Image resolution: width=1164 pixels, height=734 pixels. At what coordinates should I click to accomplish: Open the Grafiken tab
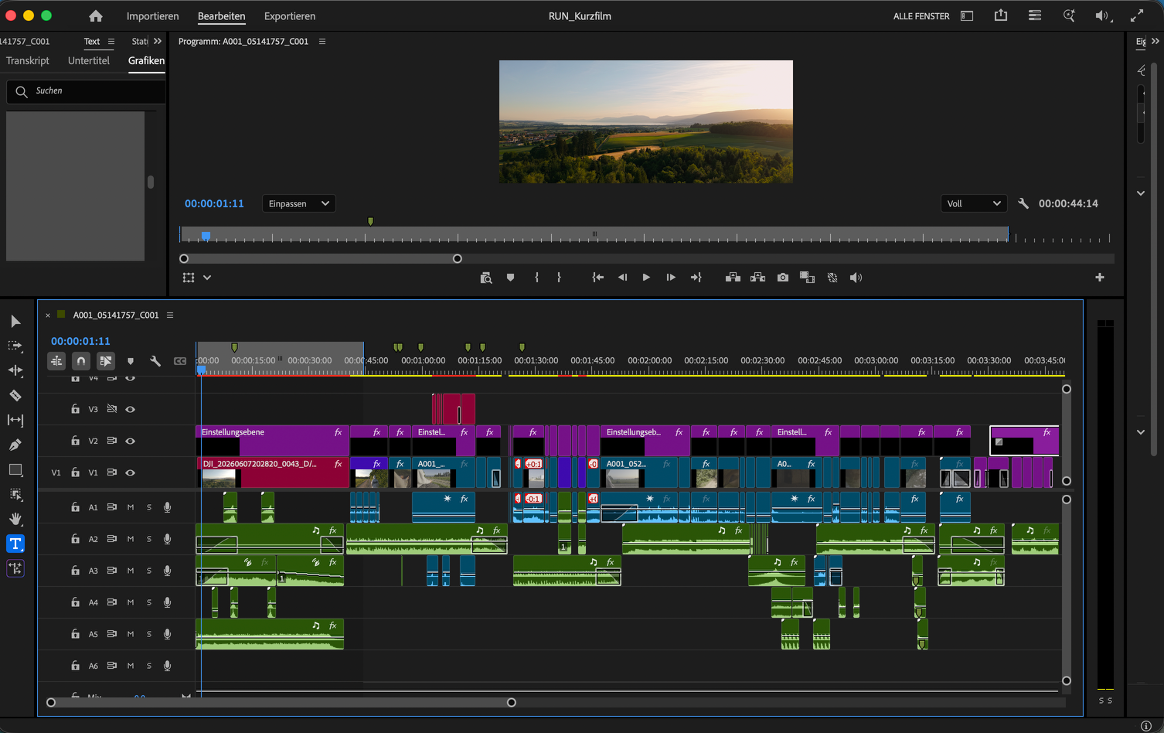146,61
